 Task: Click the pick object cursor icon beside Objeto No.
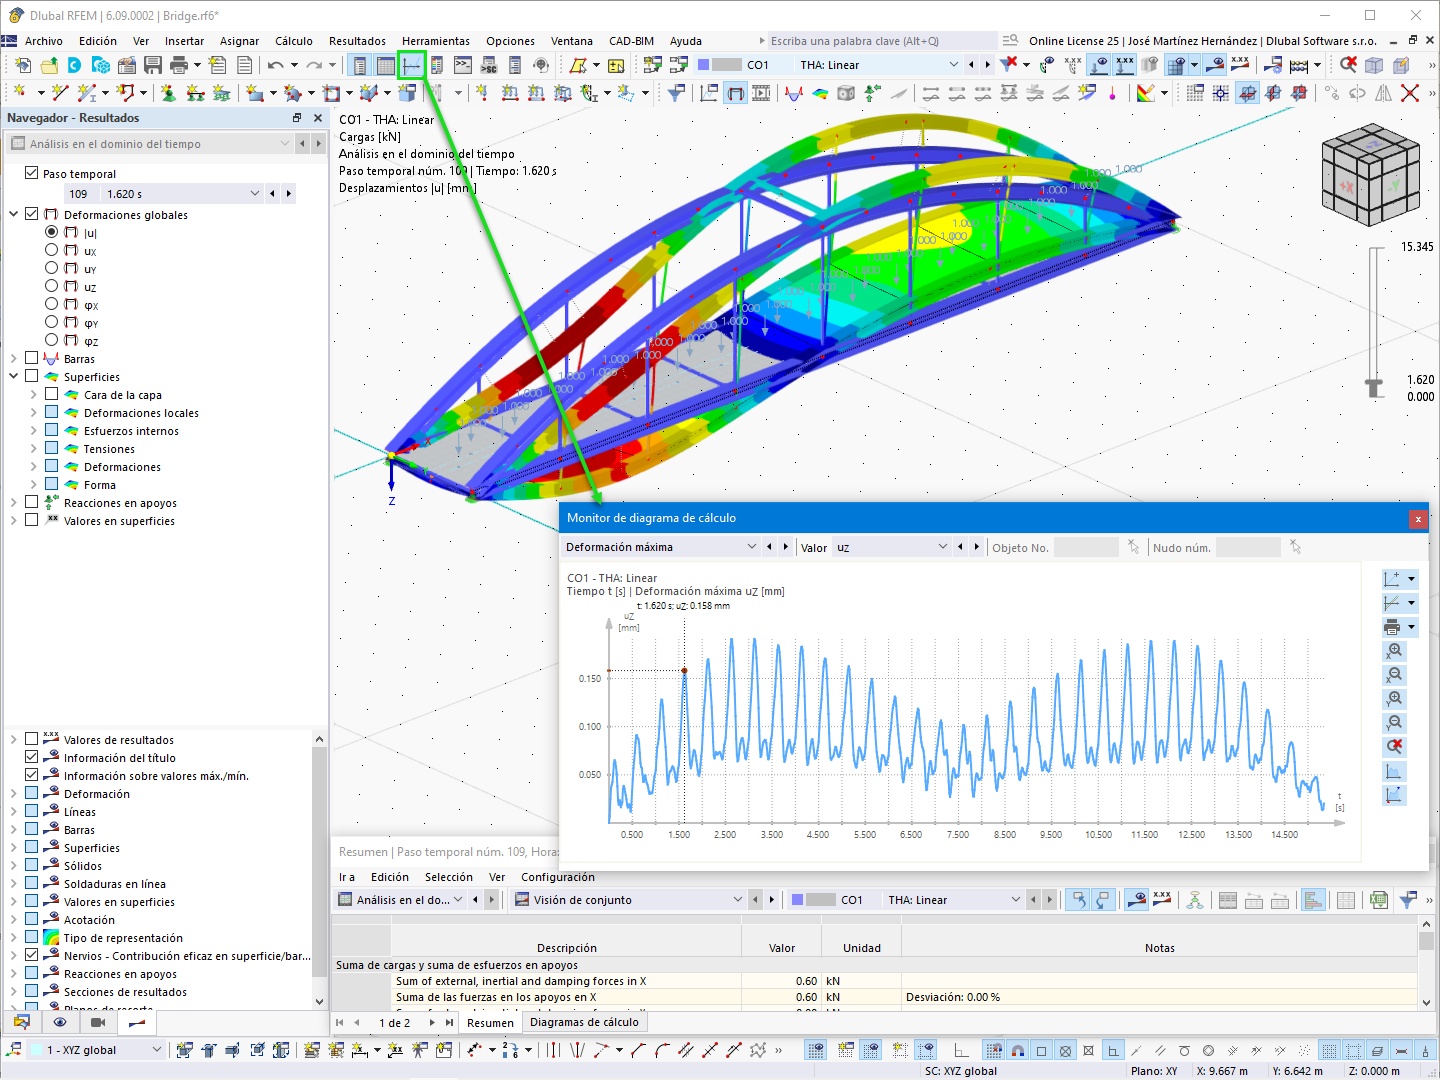pyautogui.click(x=1133, y=547)
